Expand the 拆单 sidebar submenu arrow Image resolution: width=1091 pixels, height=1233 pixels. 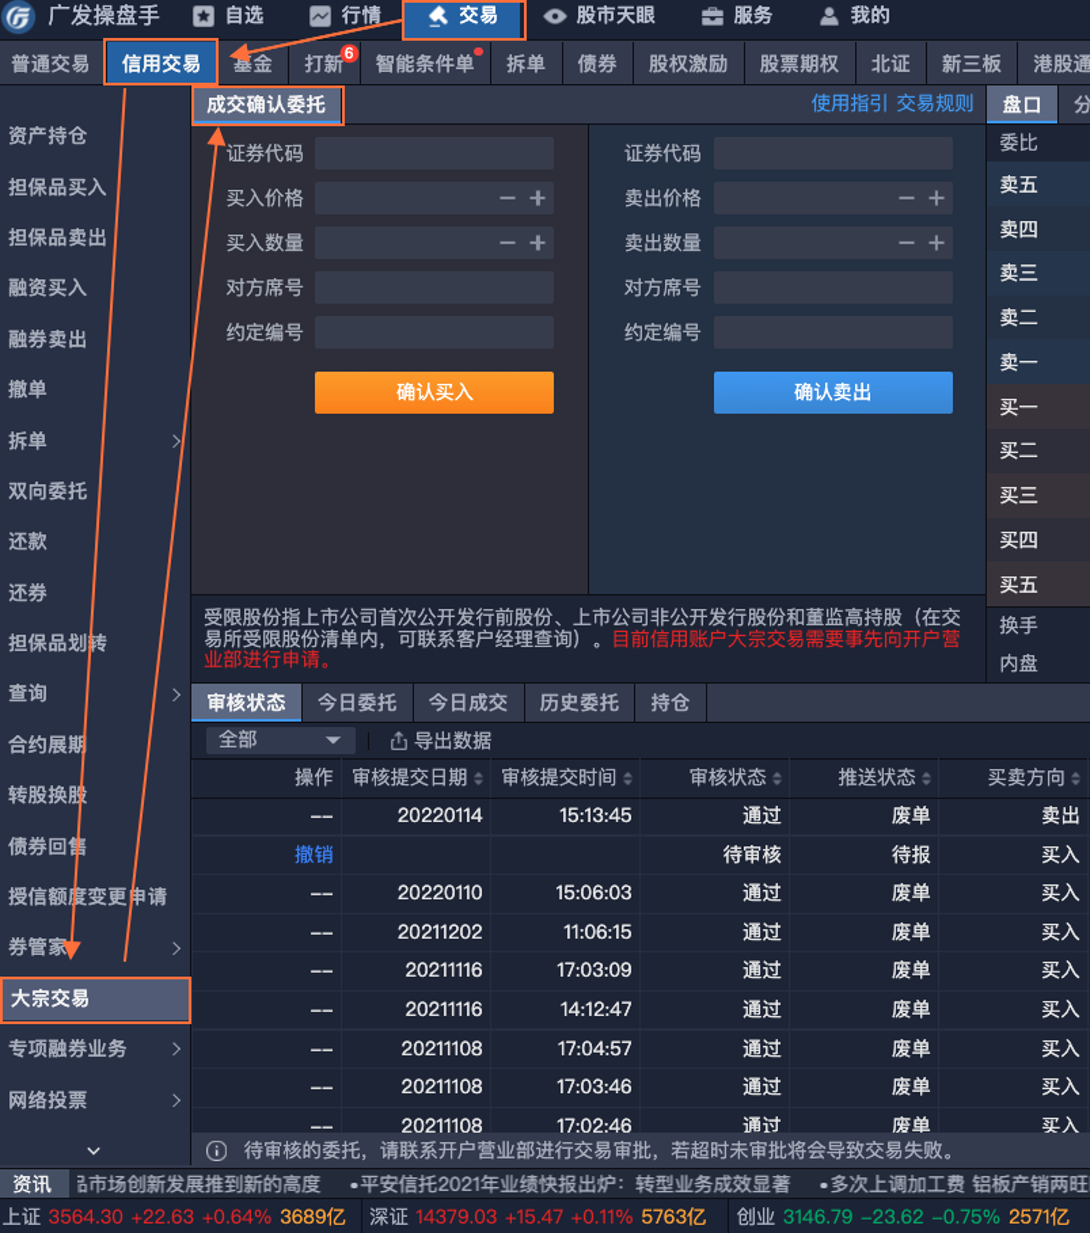click(177, 441)
